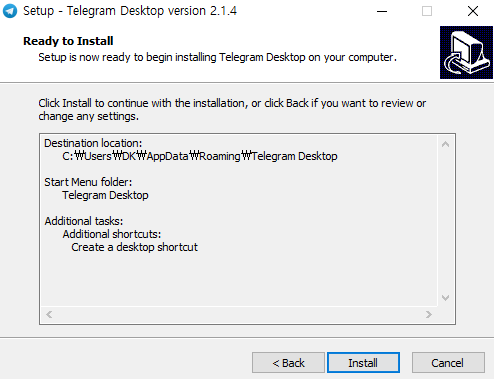This screenshot has width=494, height=379.
Task: Close the Setup window
Action: (473, 11)
